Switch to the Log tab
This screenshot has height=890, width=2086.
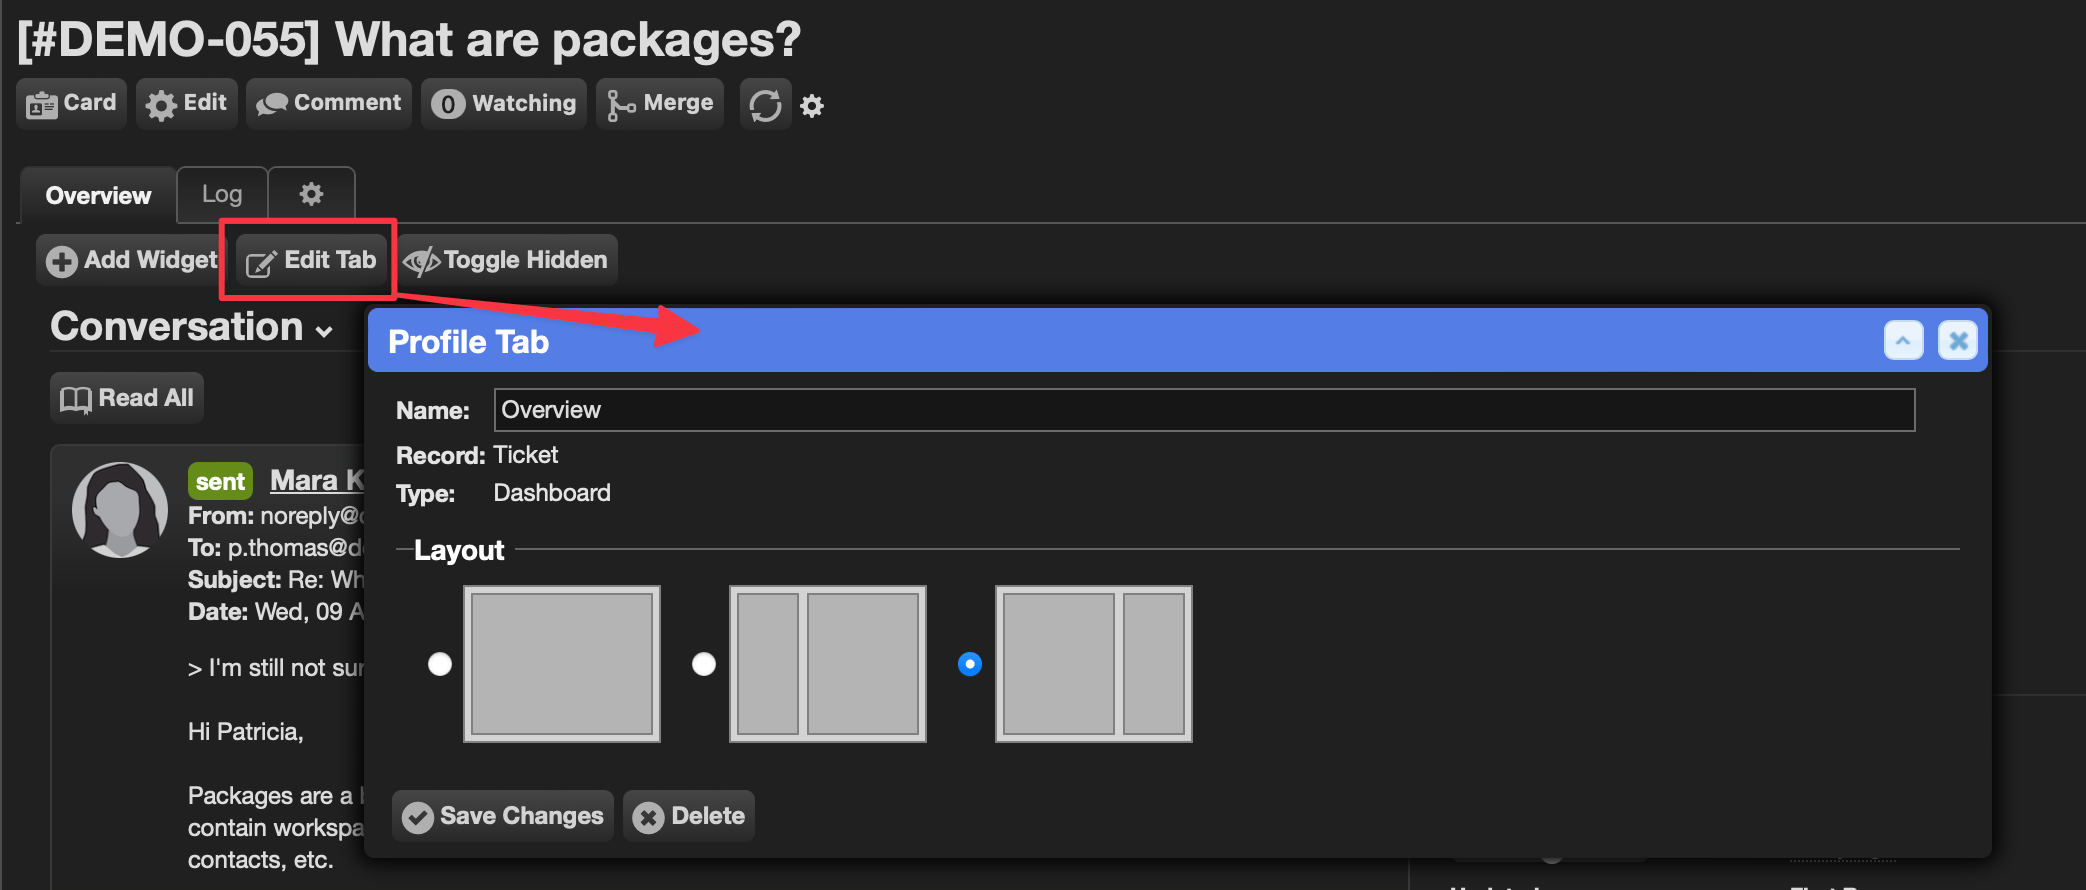(222, 195)
